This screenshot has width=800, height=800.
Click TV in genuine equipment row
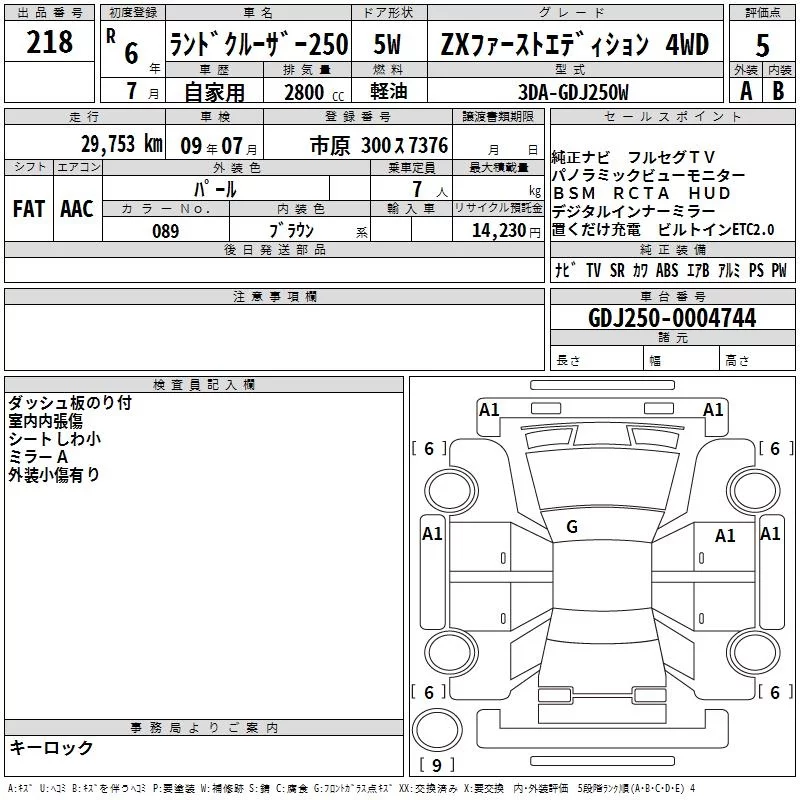[593, 270]
